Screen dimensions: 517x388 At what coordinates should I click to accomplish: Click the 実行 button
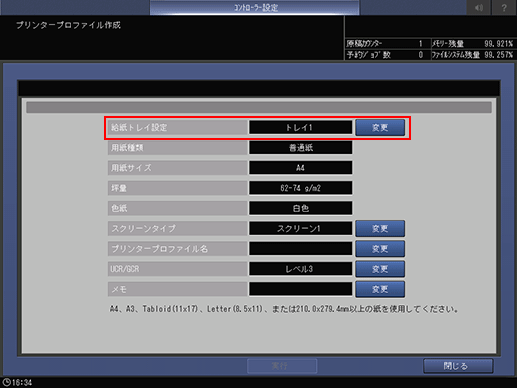coord(282,366)
